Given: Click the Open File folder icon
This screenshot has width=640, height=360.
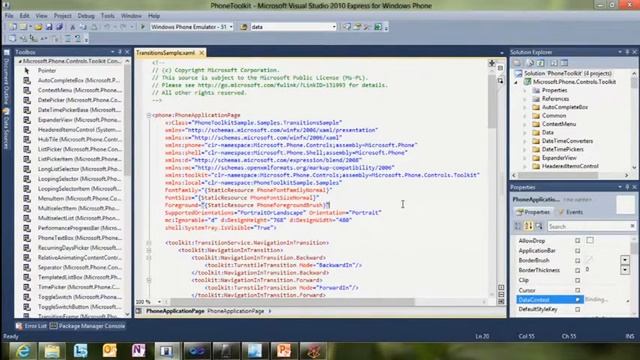Looking at the screenshot, I should tap(38, 27).
